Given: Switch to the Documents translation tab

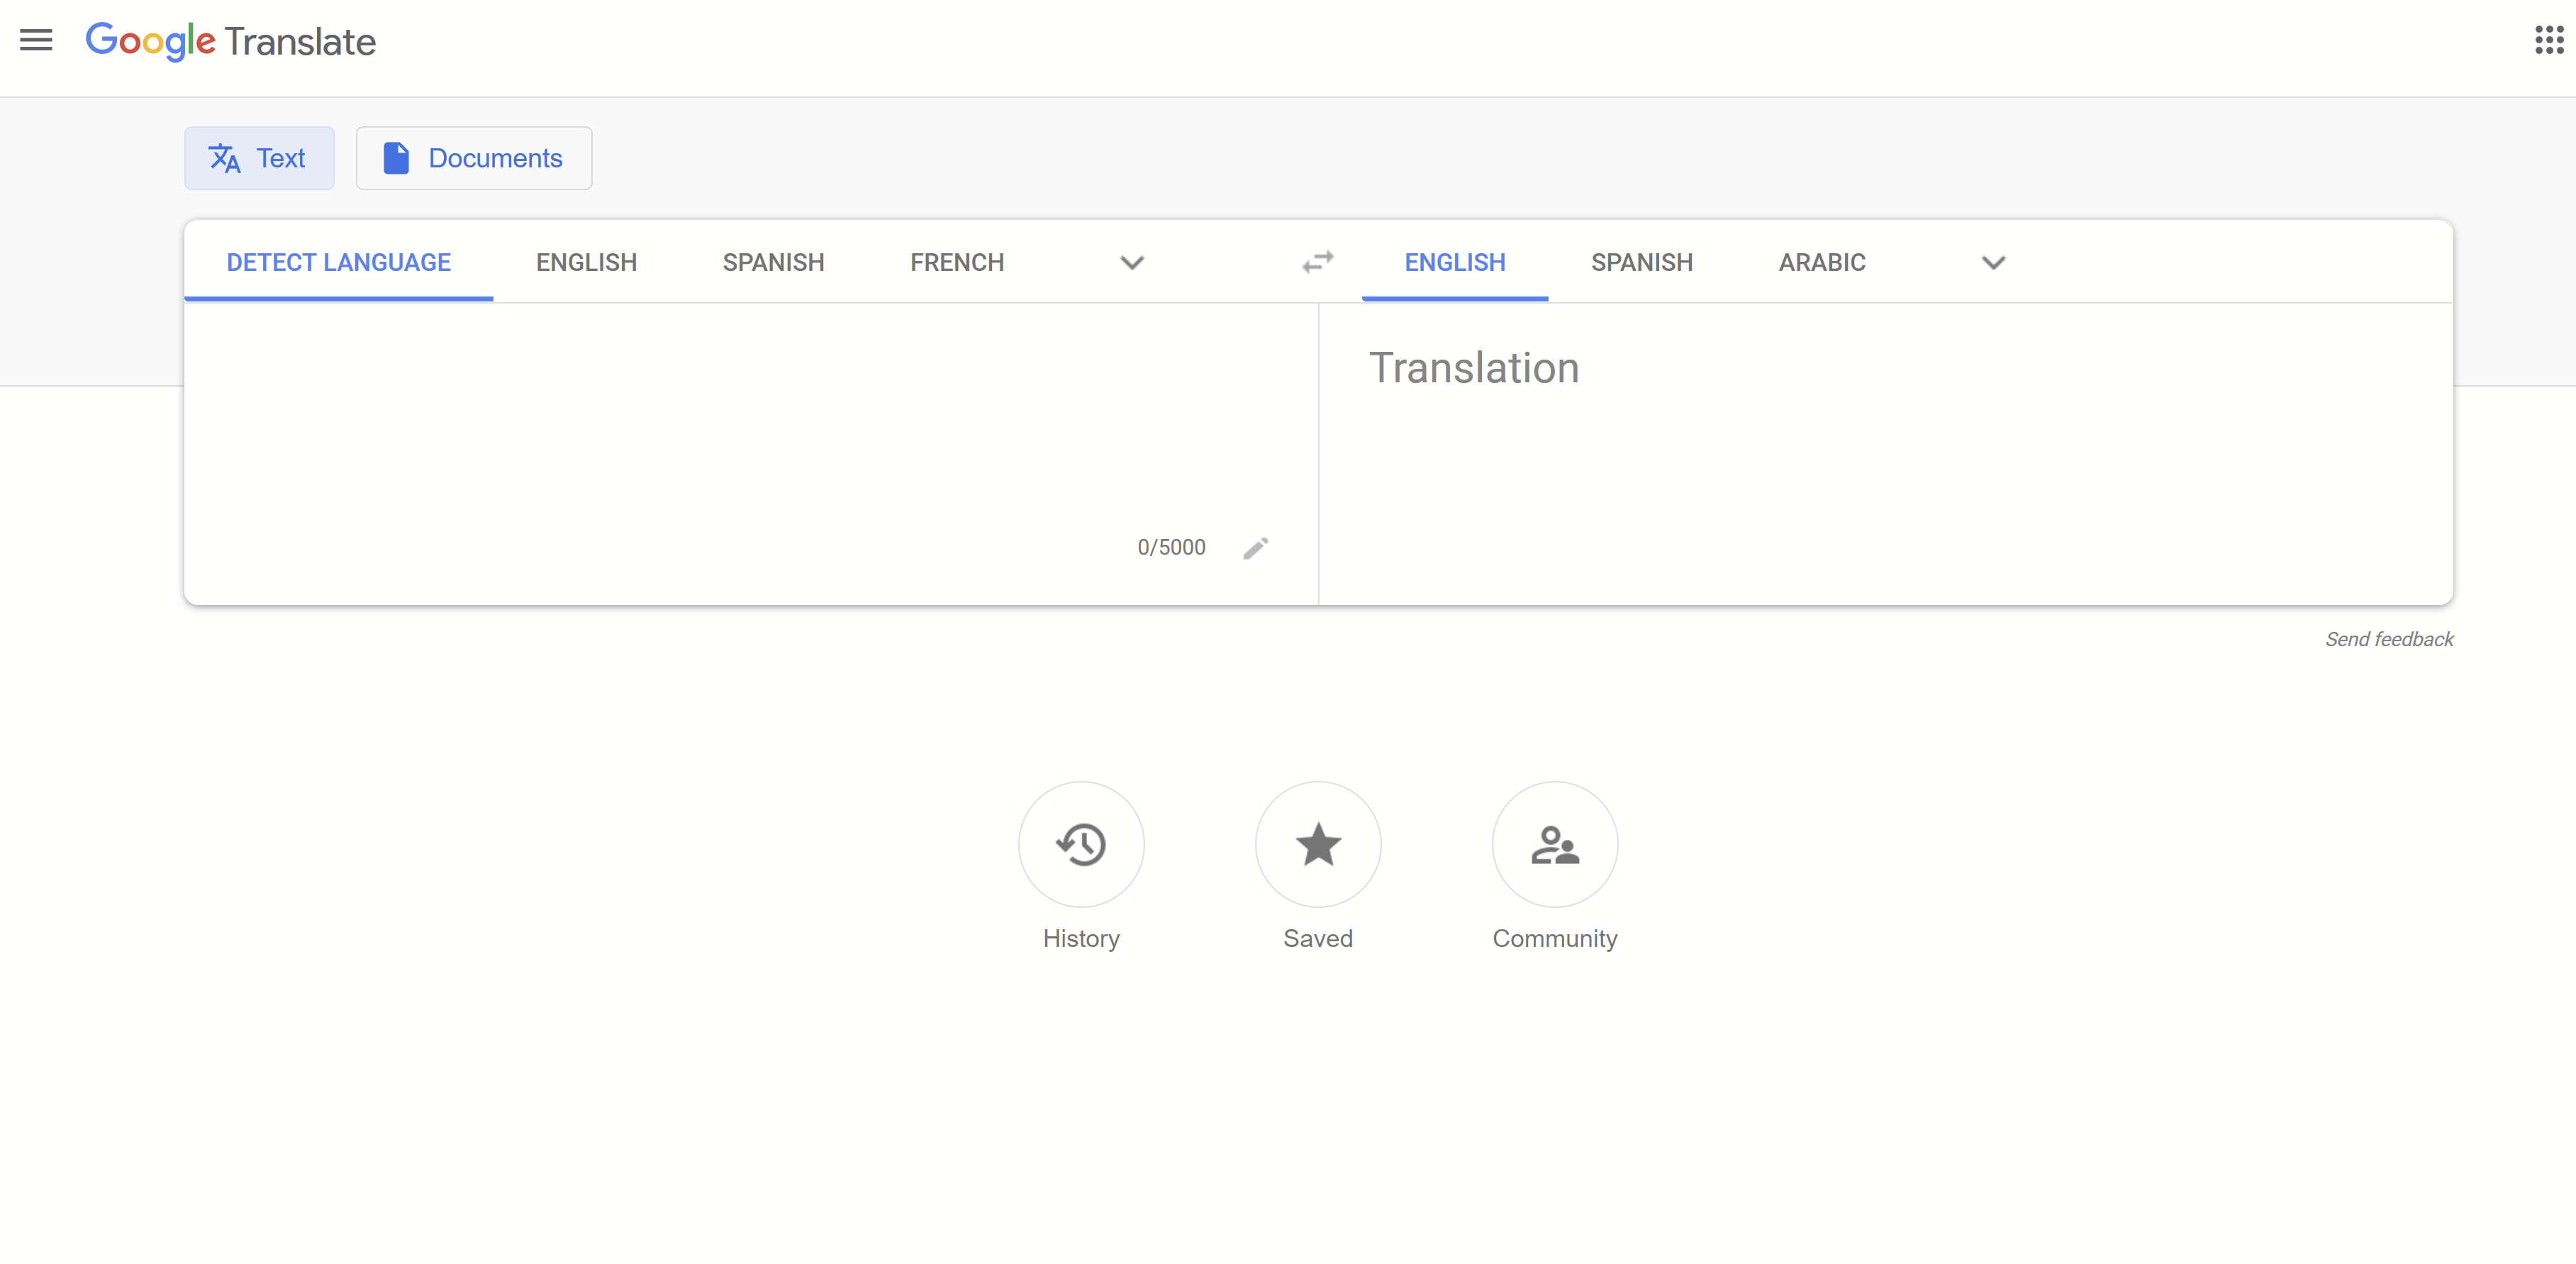Looking at the screenshot, I should tap(473, 157).
